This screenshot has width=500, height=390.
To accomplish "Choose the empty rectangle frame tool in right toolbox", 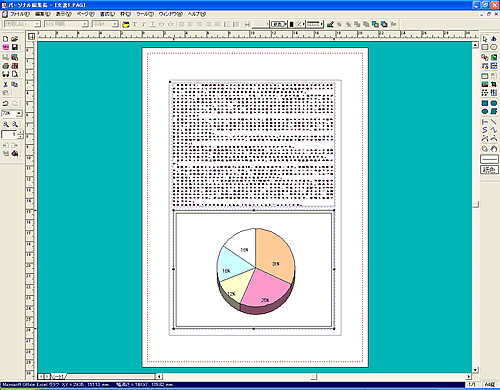I will (485, 47).
